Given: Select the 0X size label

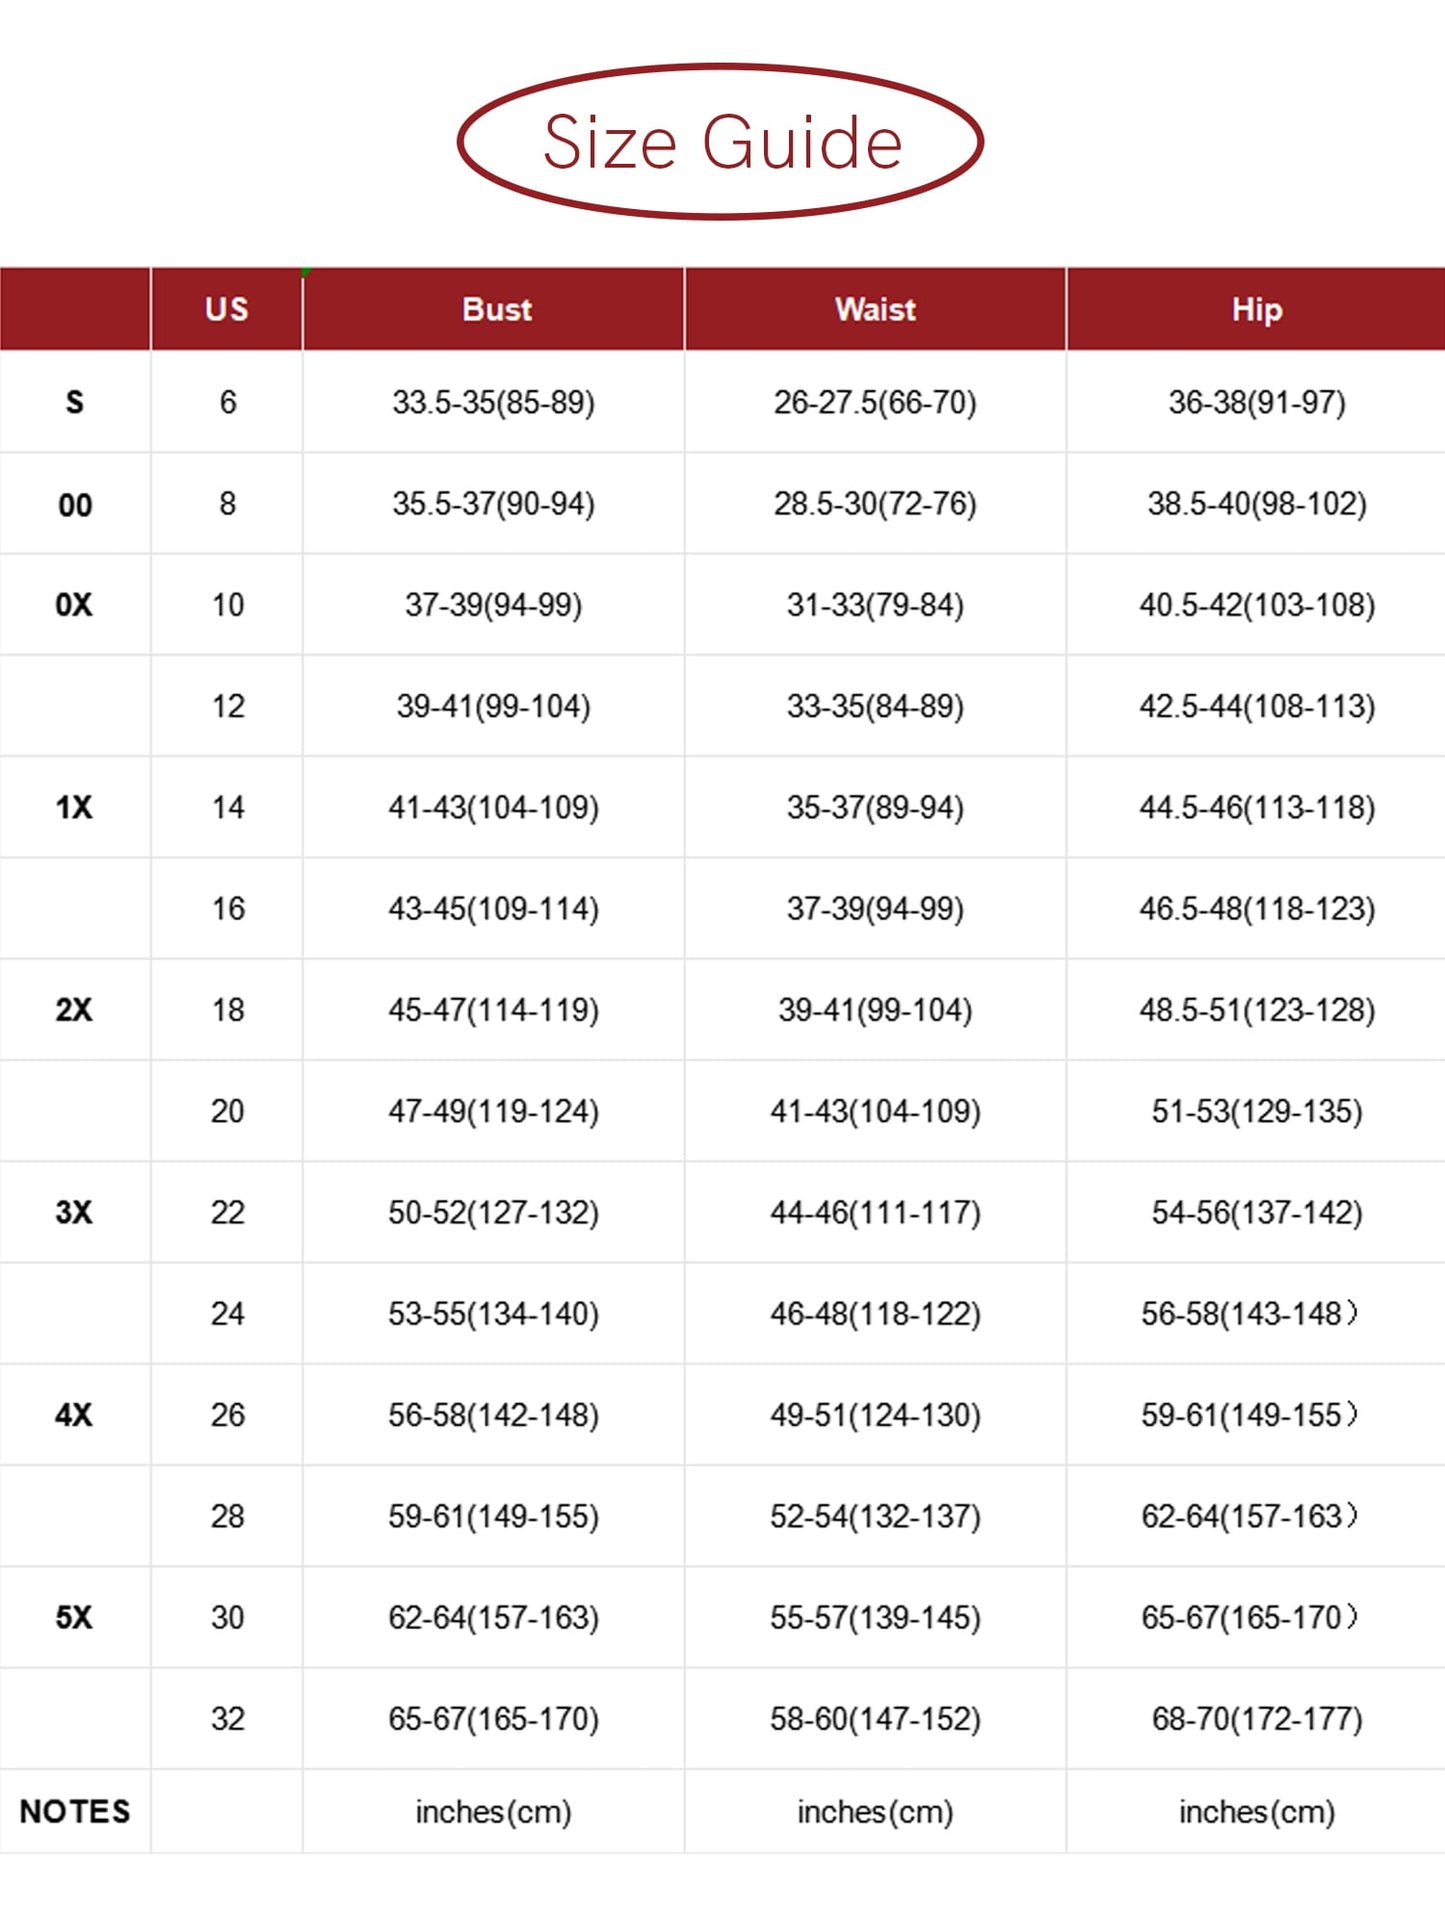Looking at the screenshot, I should point(75,605).
